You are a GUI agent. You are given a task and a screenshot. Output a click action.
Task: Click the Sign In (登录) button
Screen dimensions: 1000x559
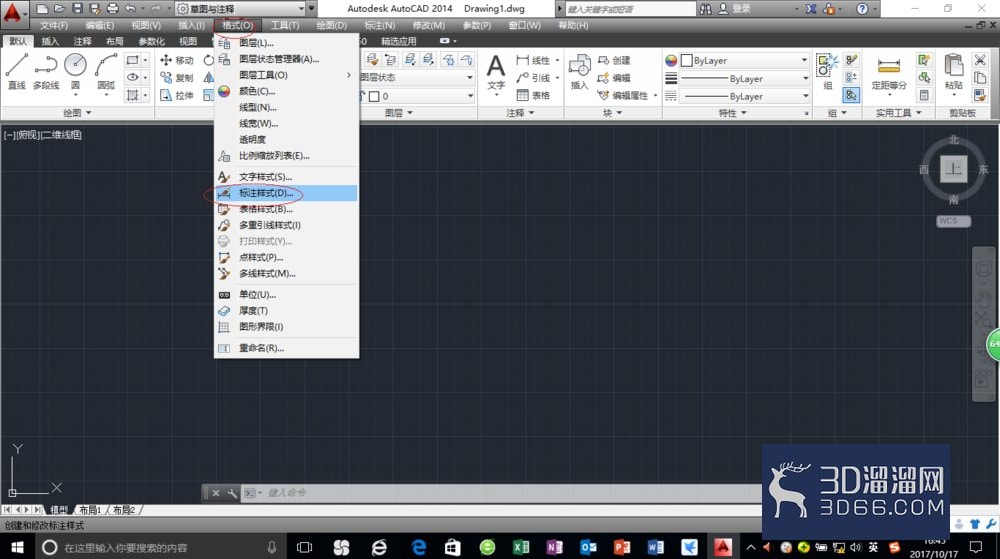735,9
